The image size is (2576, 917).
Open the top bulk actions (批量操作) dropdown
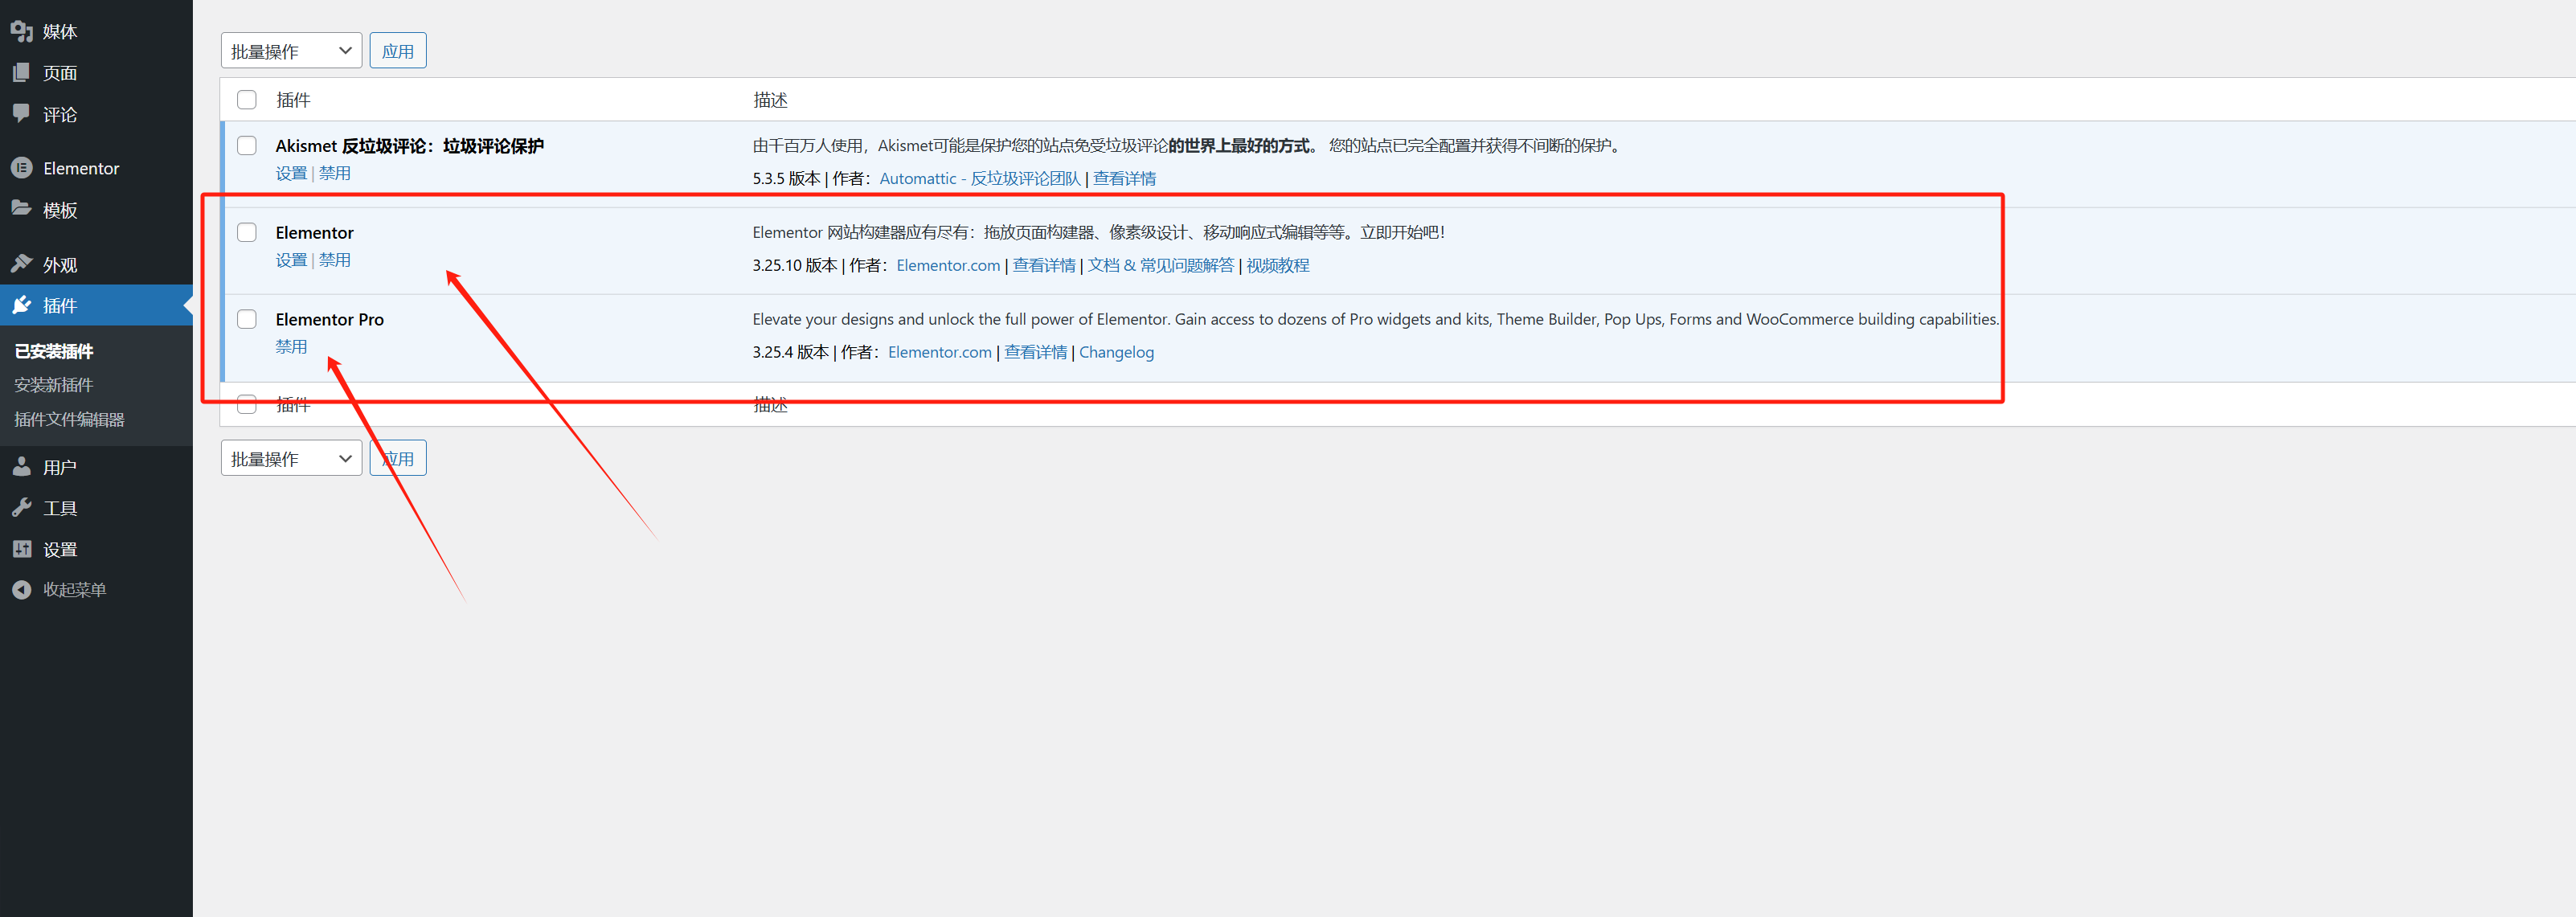[x=291, y=51]
